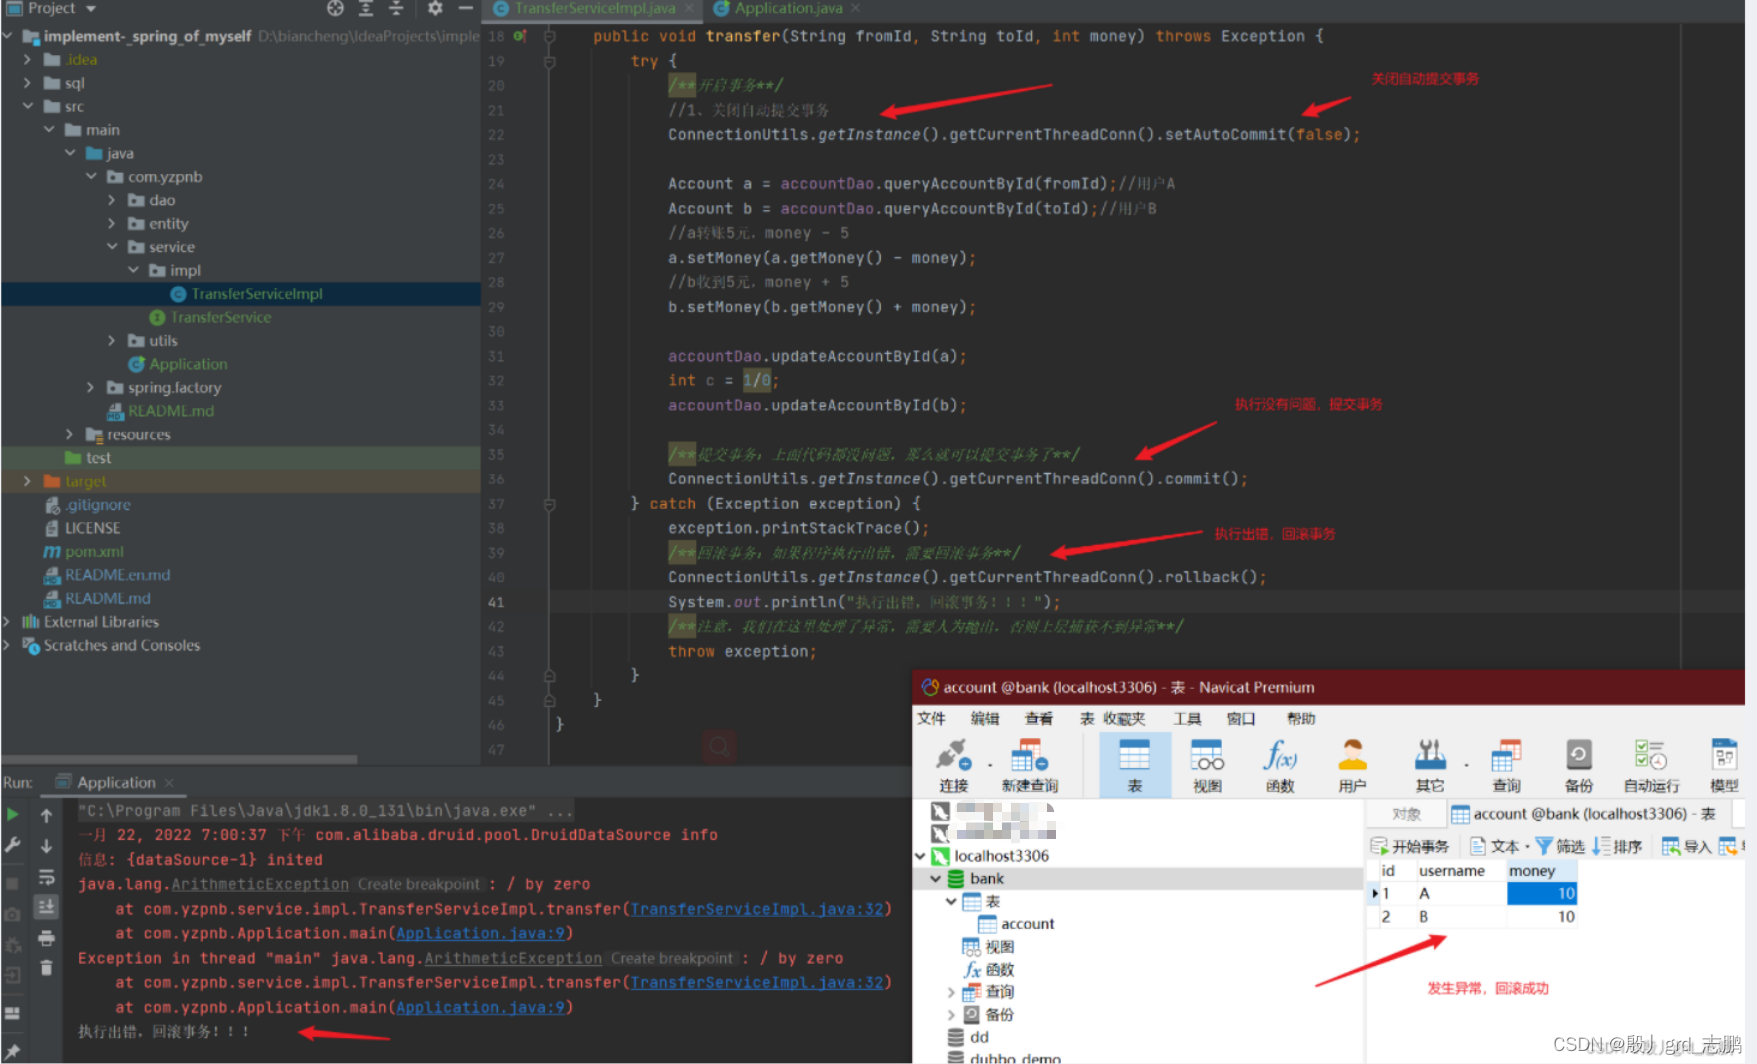
Task: Click the Navicat 连接 connection icon
Action: pos(953,765)
